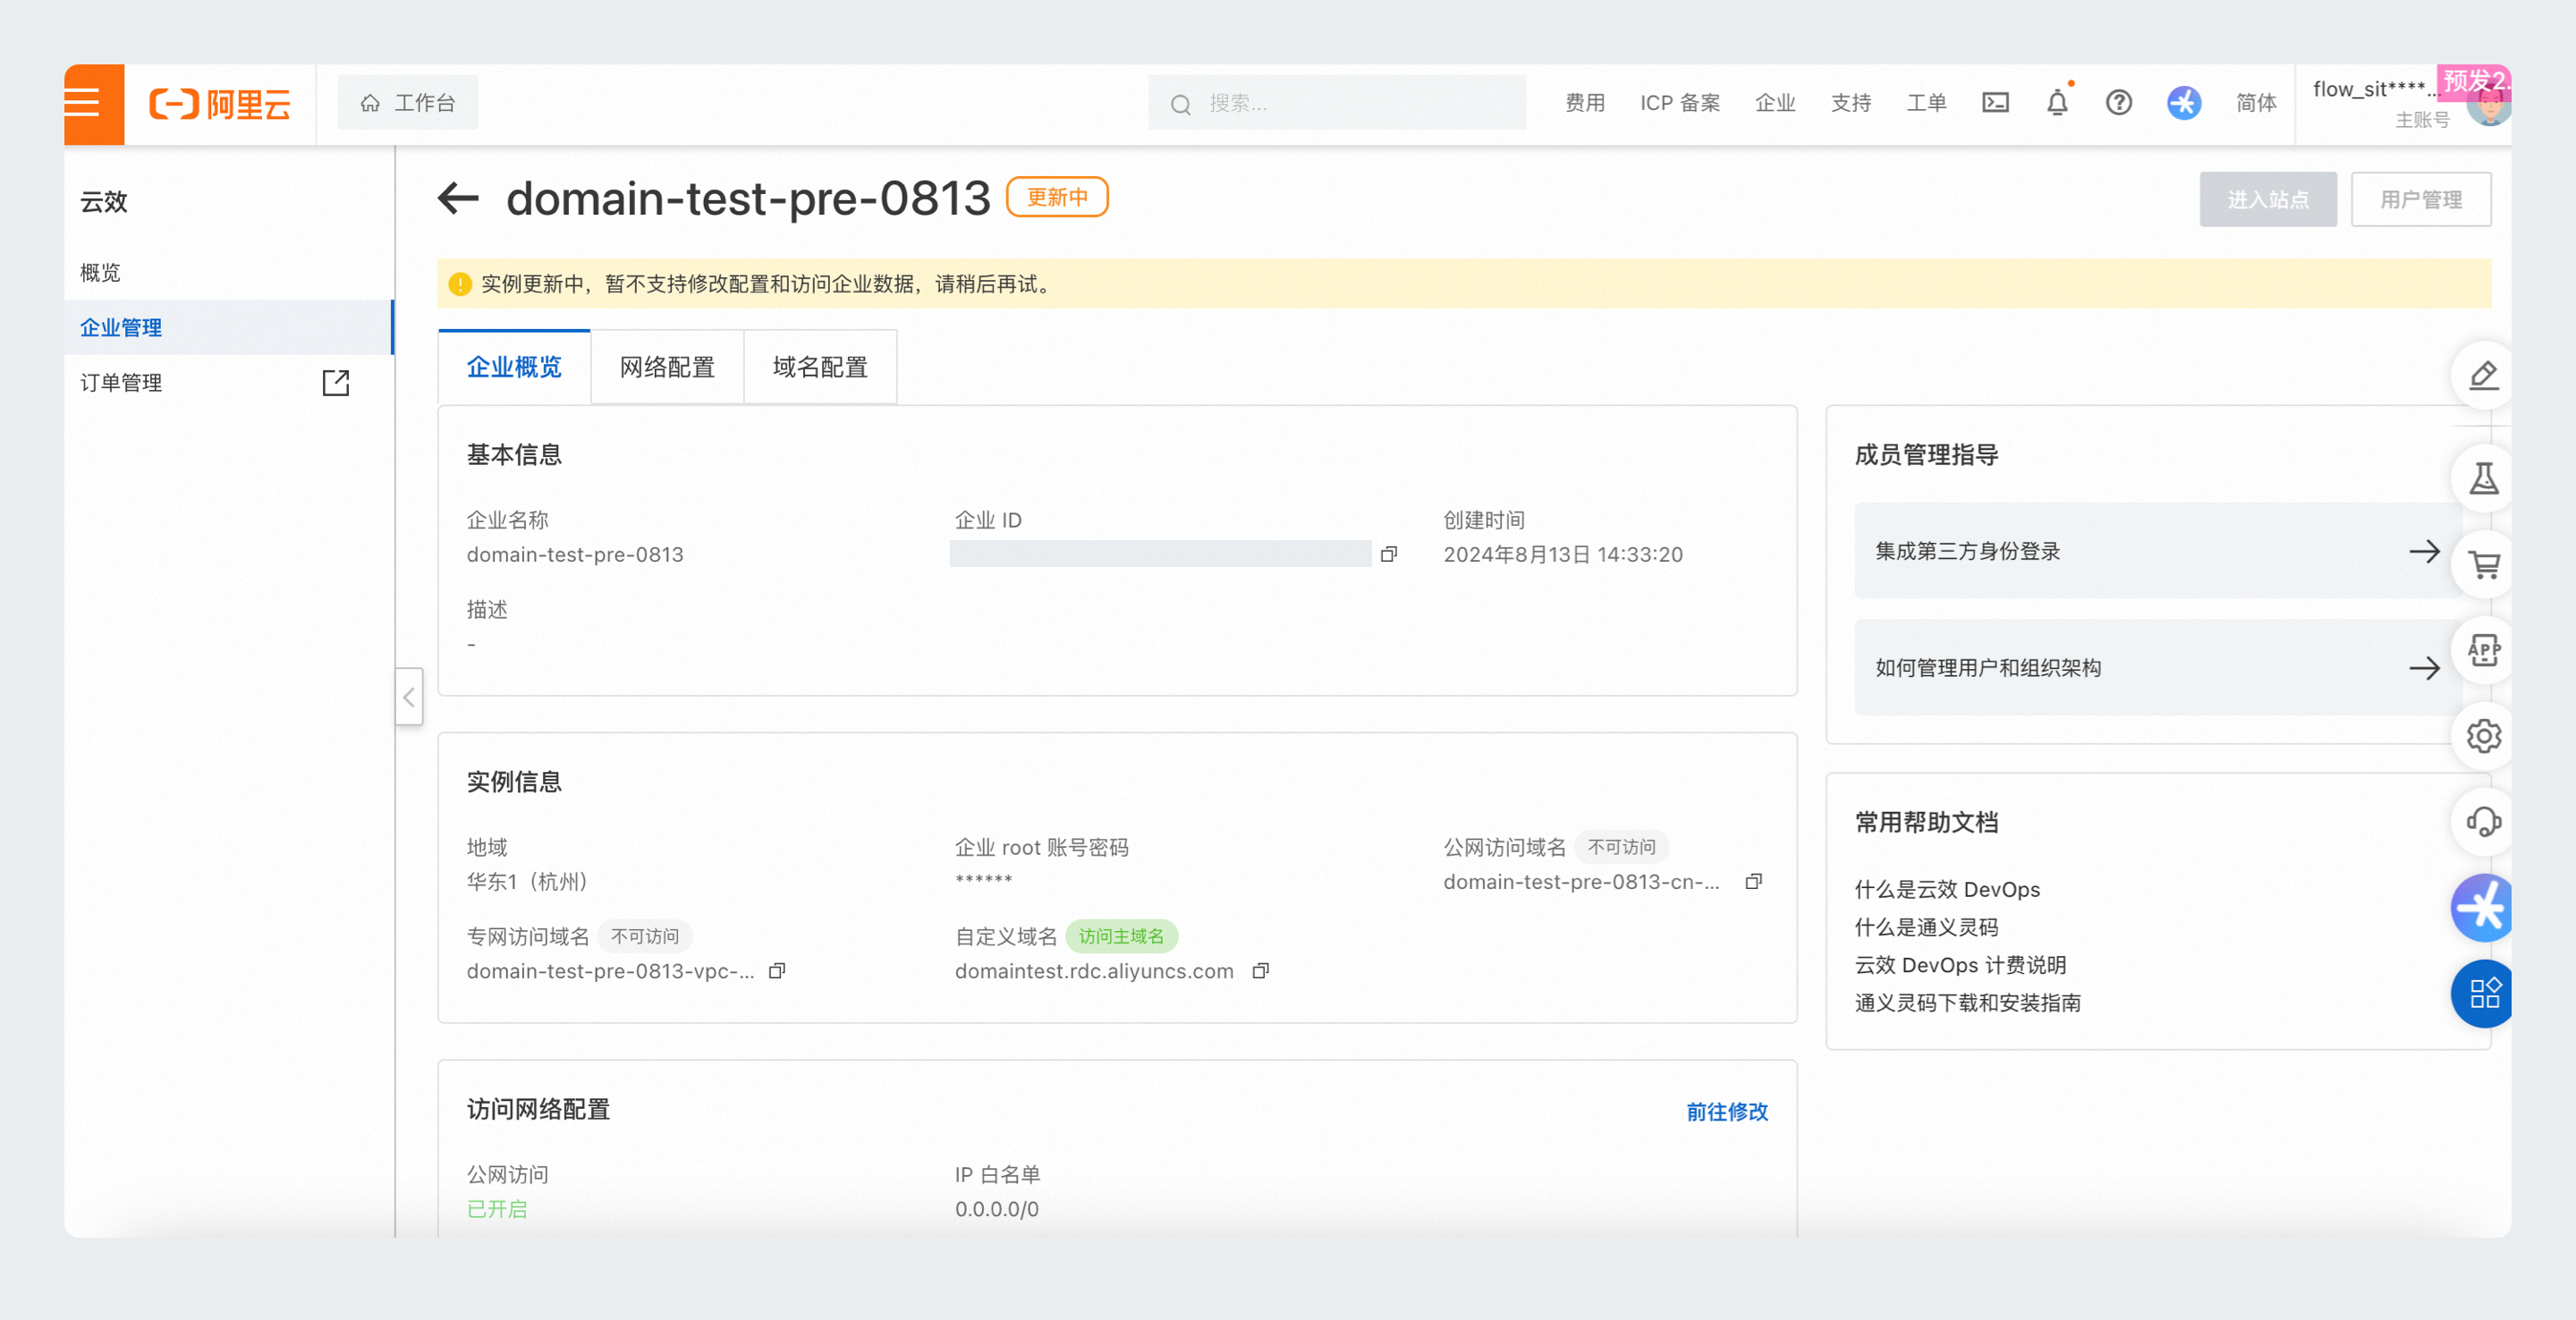Click the Aliyun logo

[x=220, y=104]
